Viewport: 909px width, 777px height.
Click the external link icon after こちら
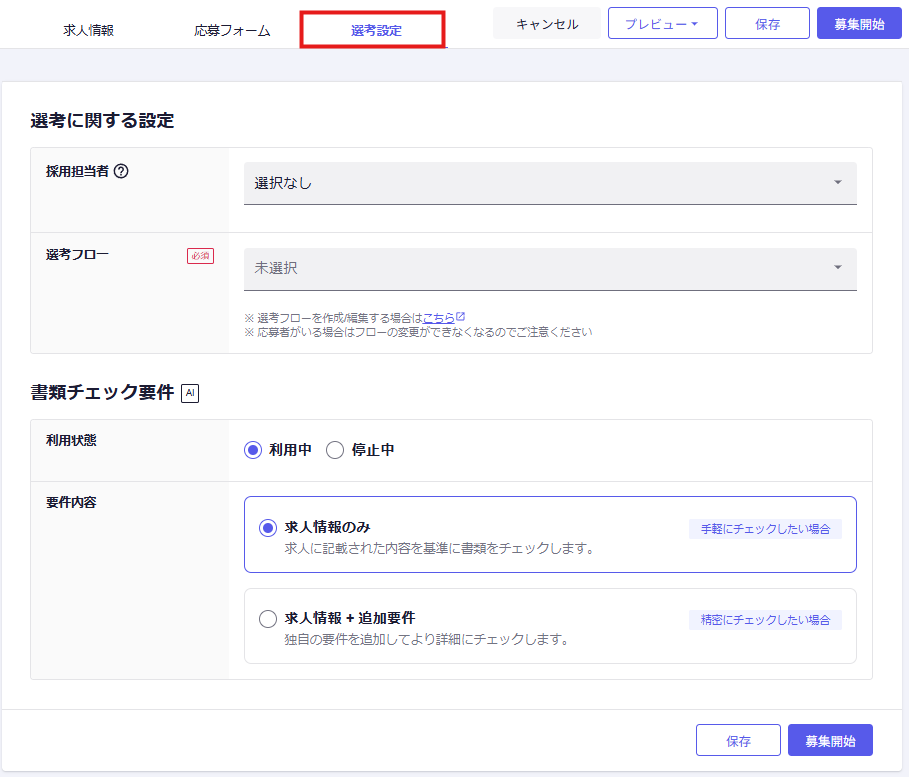[461, 317]
